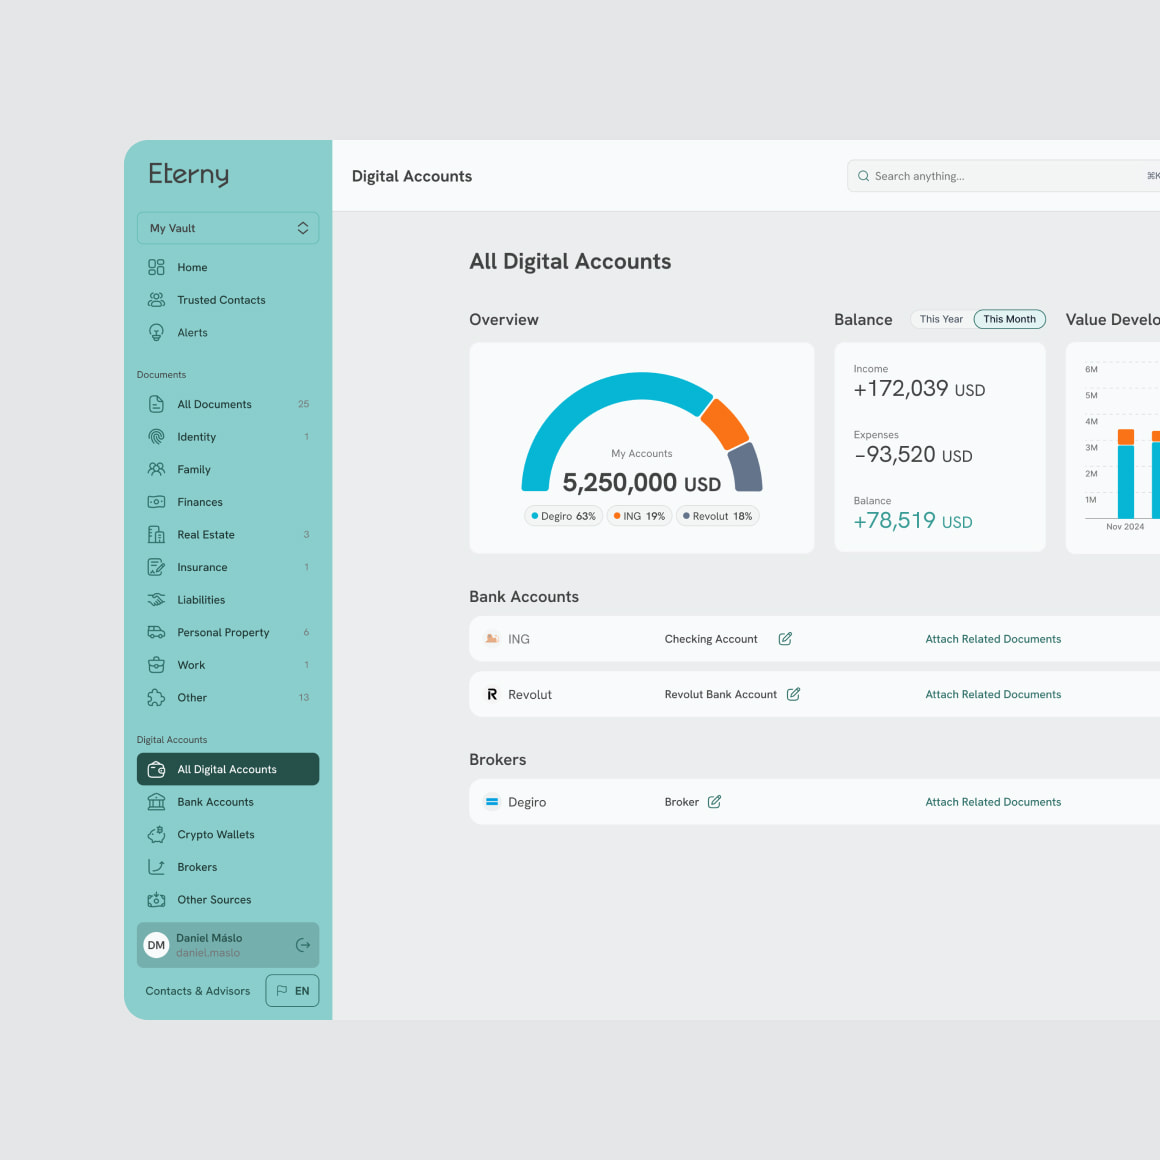Click the 5,250,000 USD total value
Screen dimensions: 1160x1160
pos(641,482)
